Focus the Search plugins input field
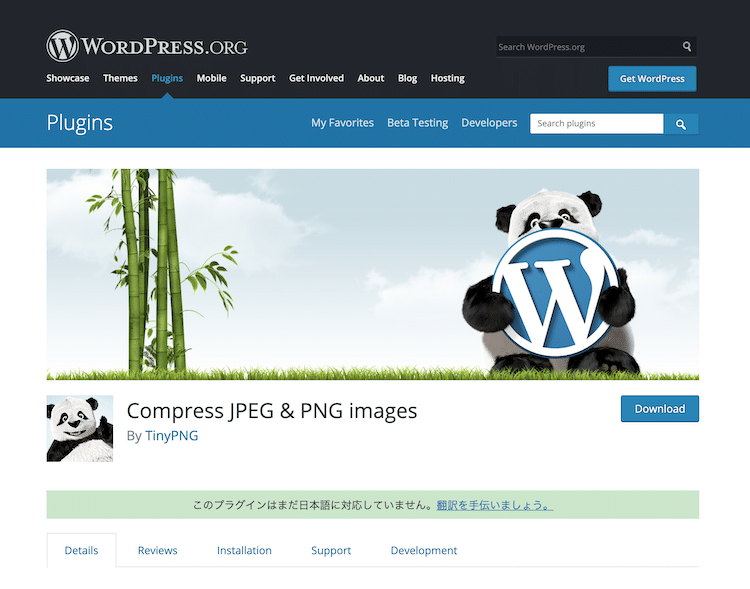750x589 pixels. (x=596, y=123)
